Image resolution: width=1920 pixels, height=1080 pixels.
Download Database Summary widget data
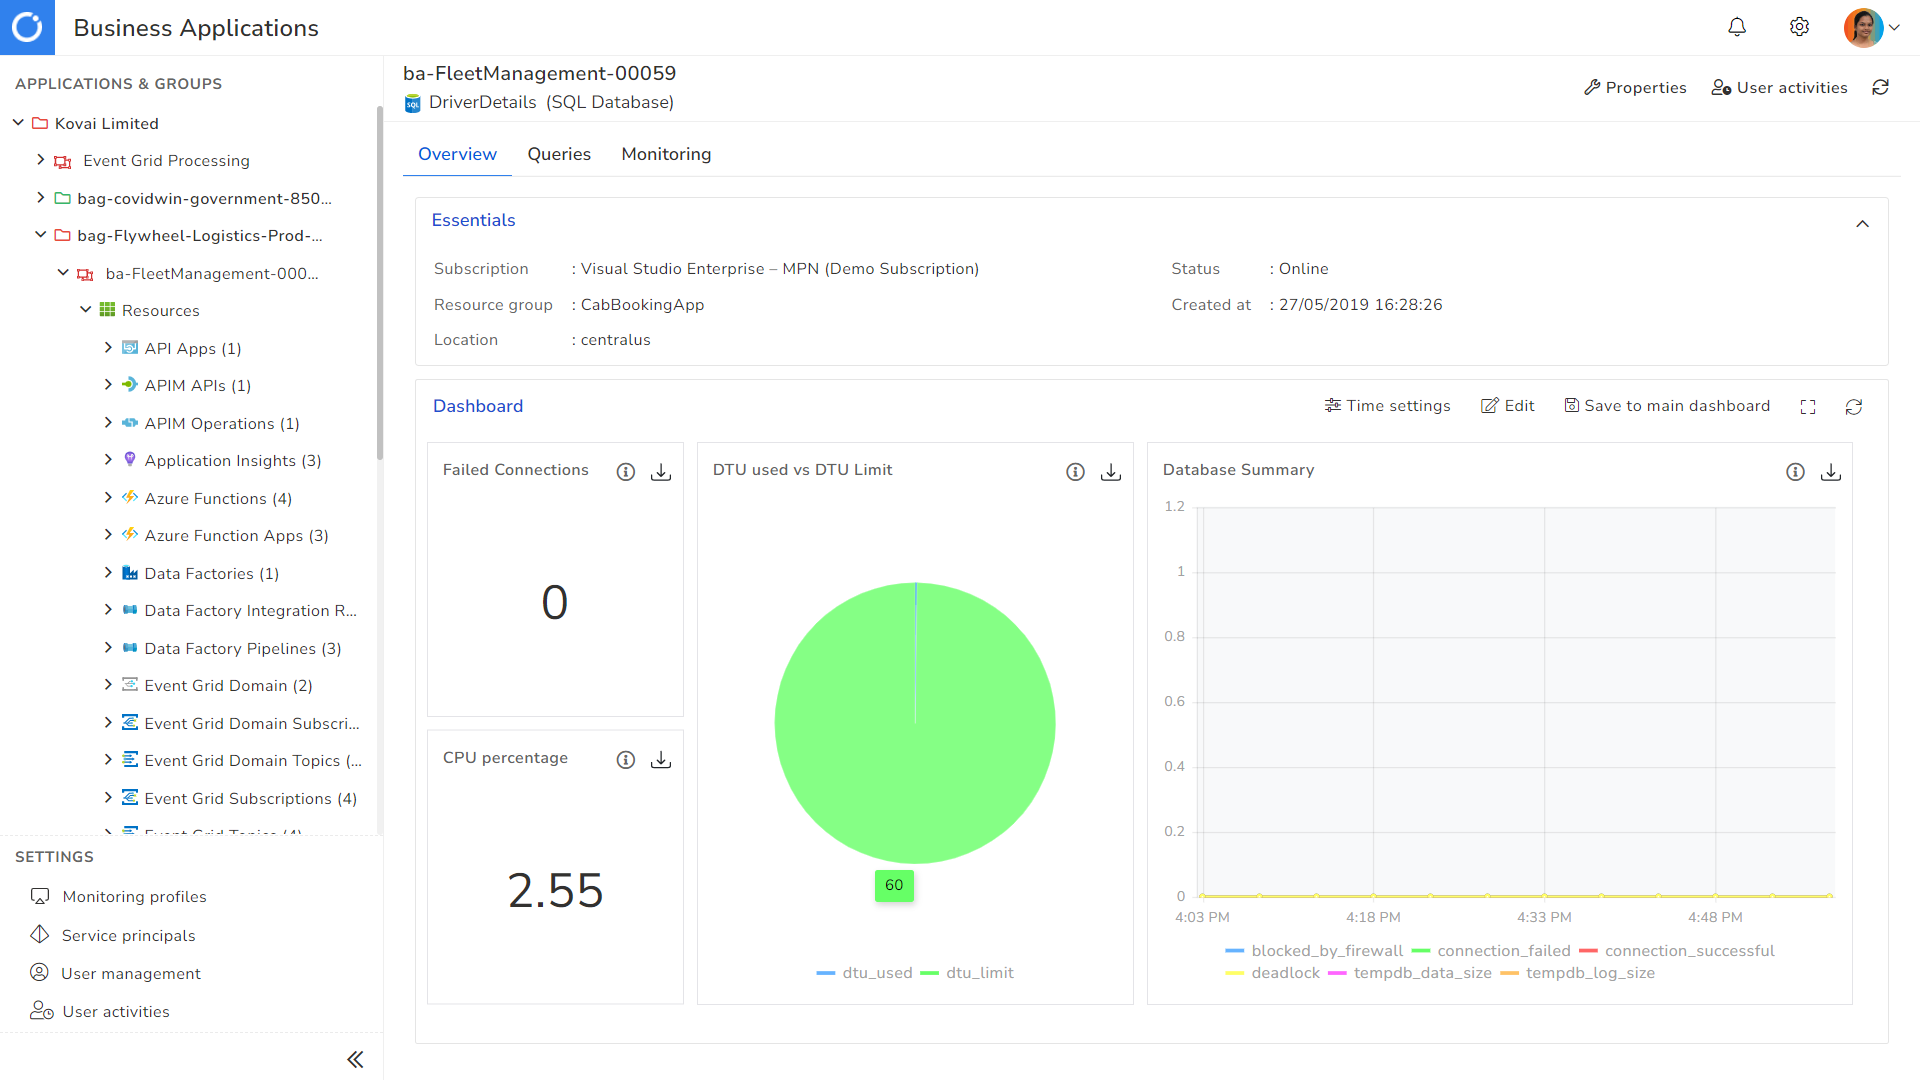(1831, 472)
